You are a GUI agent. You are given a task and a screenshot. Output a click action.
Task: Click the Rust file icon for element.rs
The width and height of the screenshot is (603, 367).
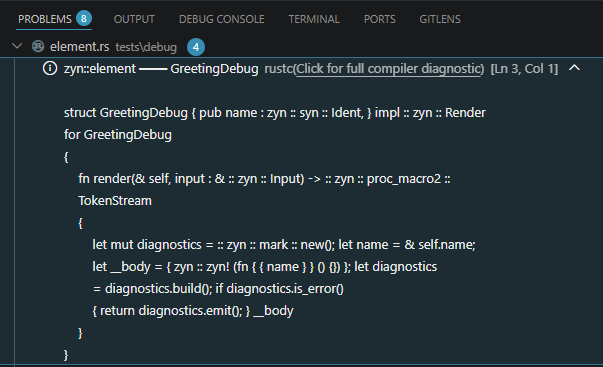click(38, 46)
